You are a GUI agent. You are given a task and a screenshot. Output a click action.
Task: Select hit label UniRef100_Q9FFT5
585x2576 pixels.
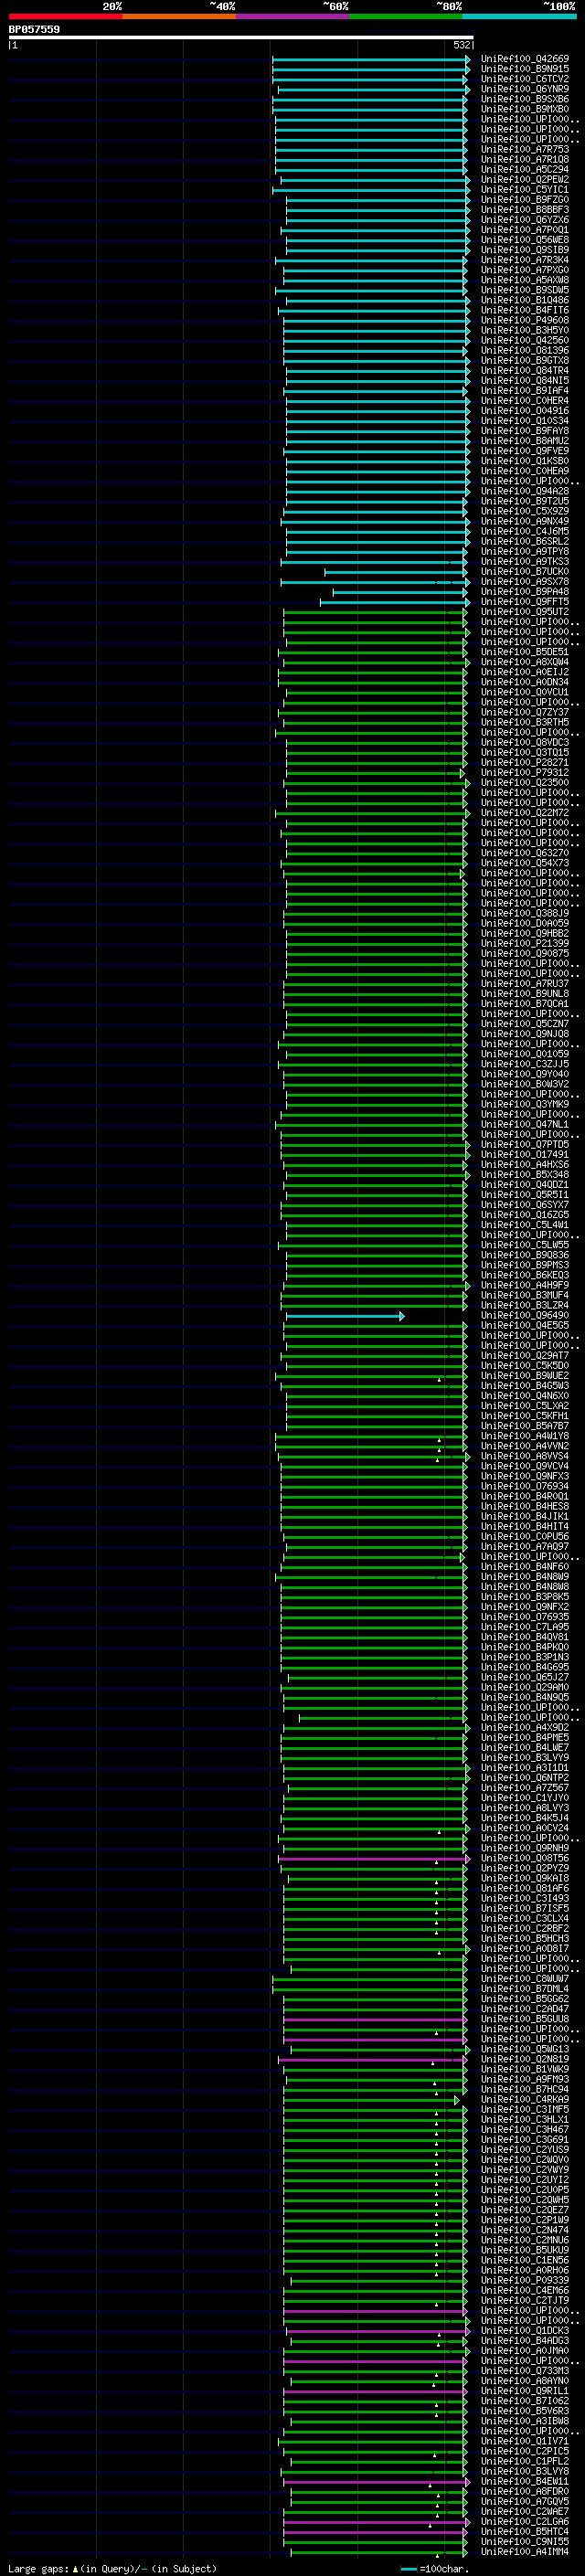pyautogui.click(x=524, y=602)
